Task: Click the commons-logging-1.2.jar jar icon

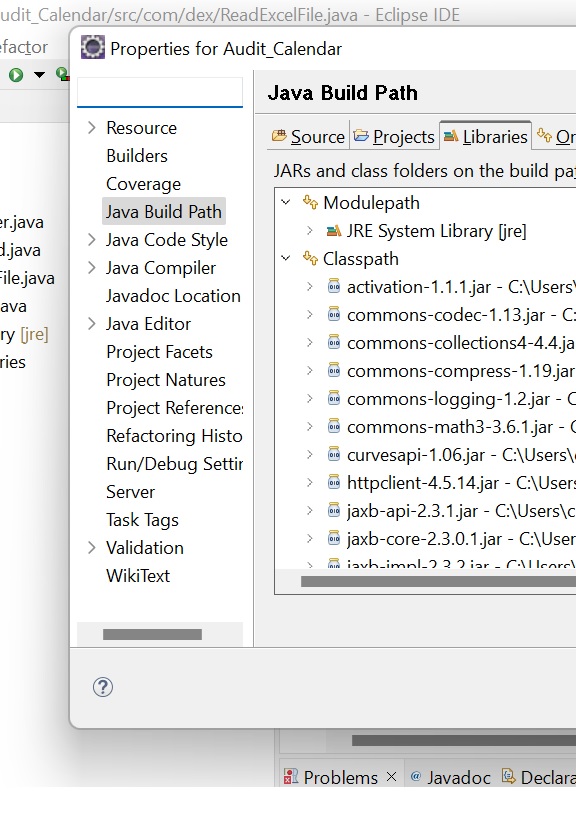Action: coord(334,399)
